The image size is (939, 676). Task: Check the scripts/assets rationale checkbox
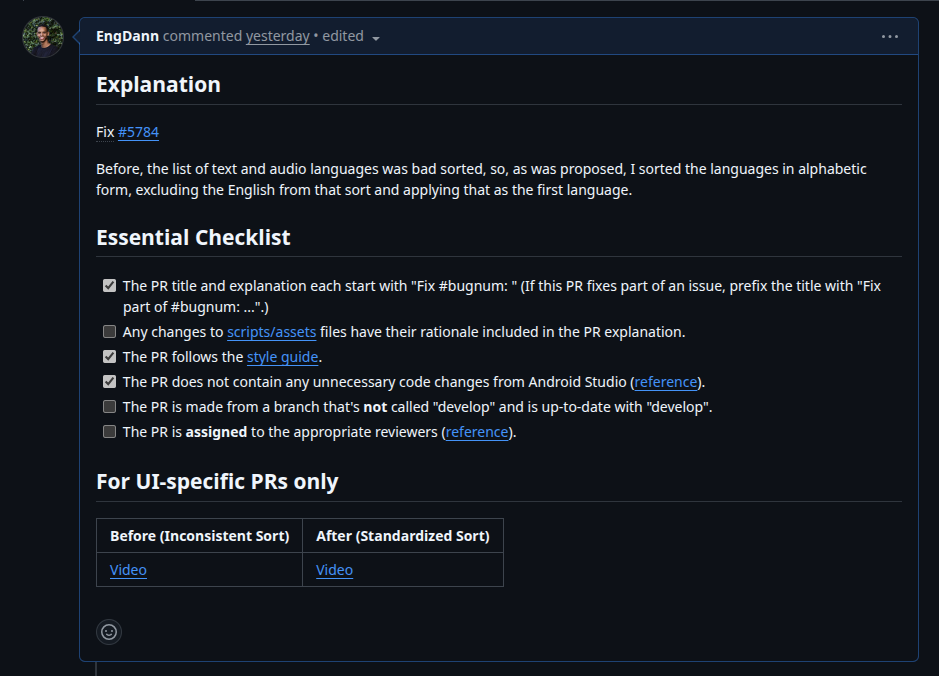pyautogui.click(x=110, y=331)
